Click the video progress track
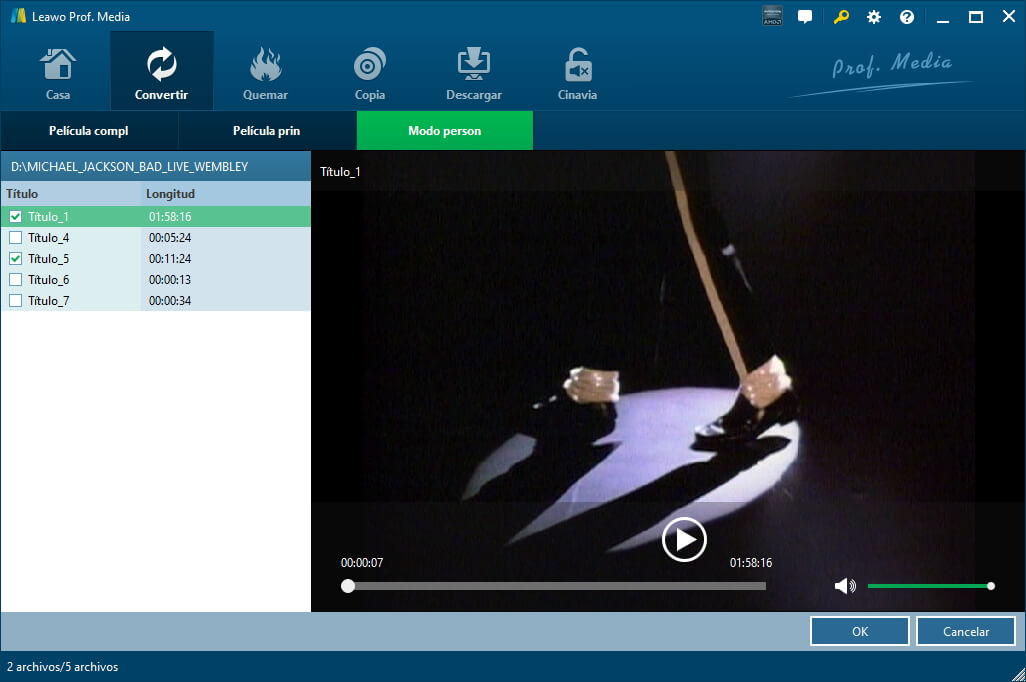The height and width of the screenshot is (682, 1026). pyautogui.click(x=554, y=586)
